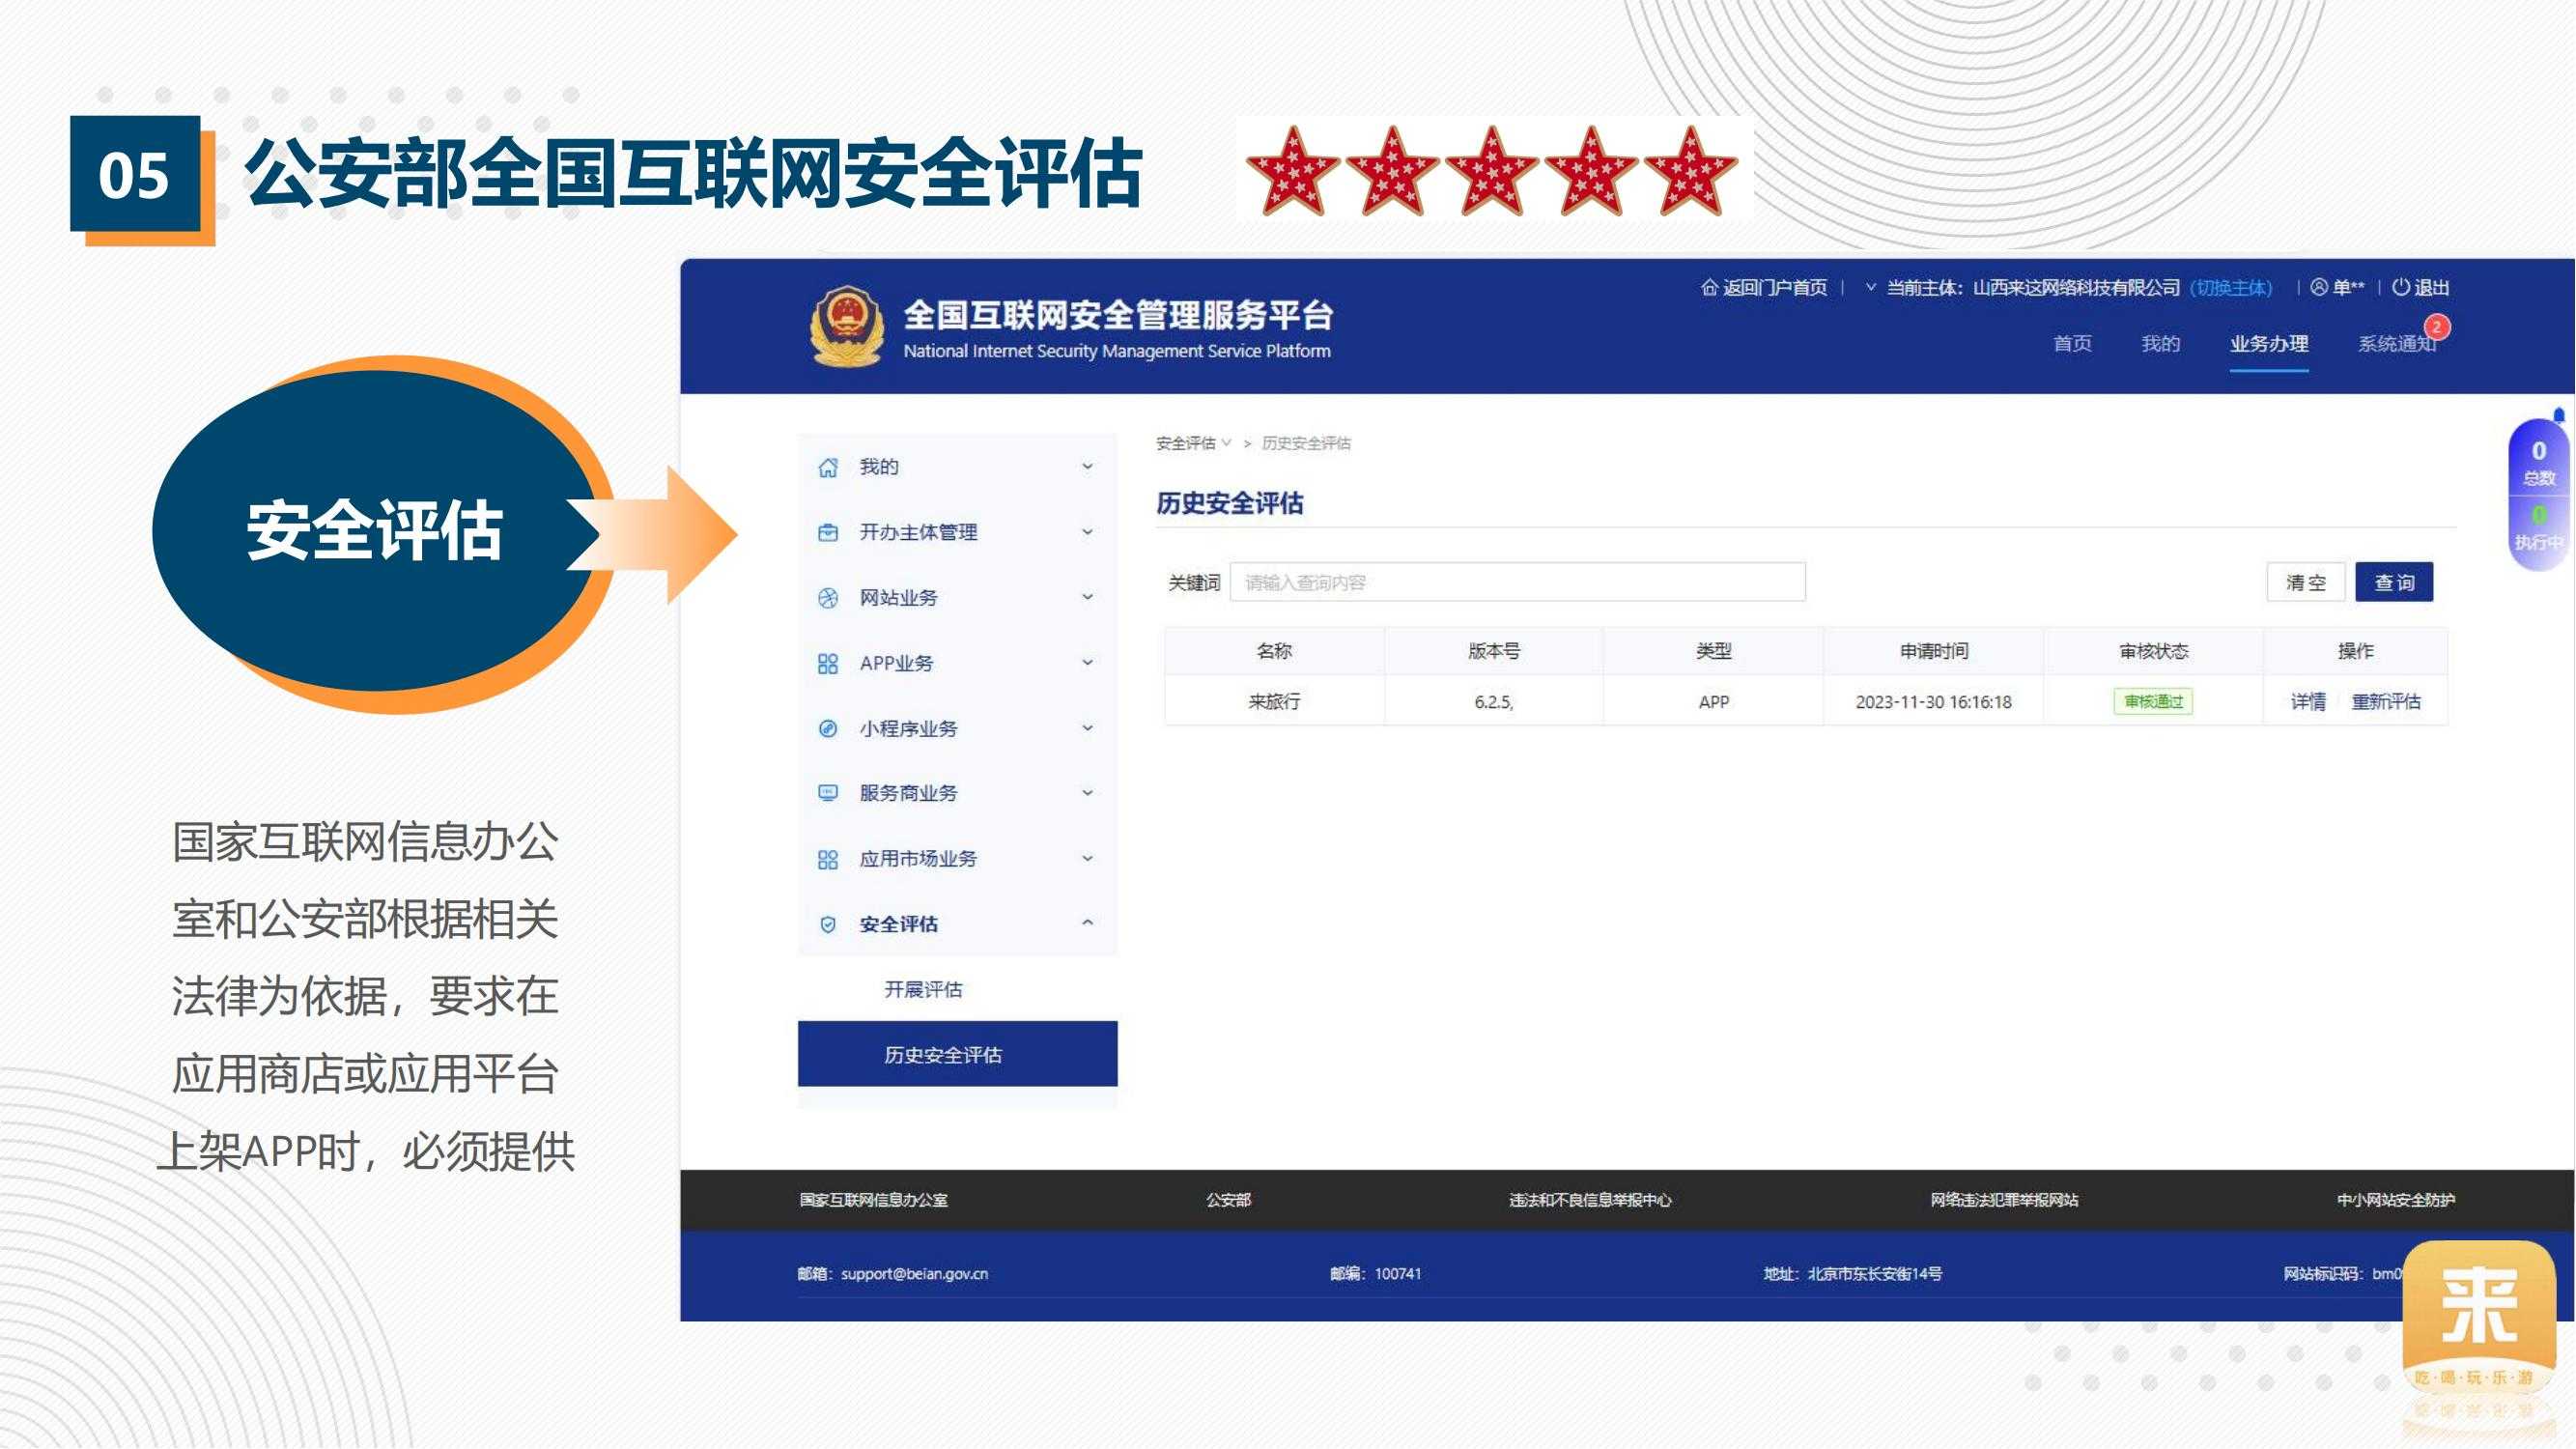Screen dimensions: 2576x1449
Task: Open 详情 for the 来旅行 row
Action: coord(2308,702)
